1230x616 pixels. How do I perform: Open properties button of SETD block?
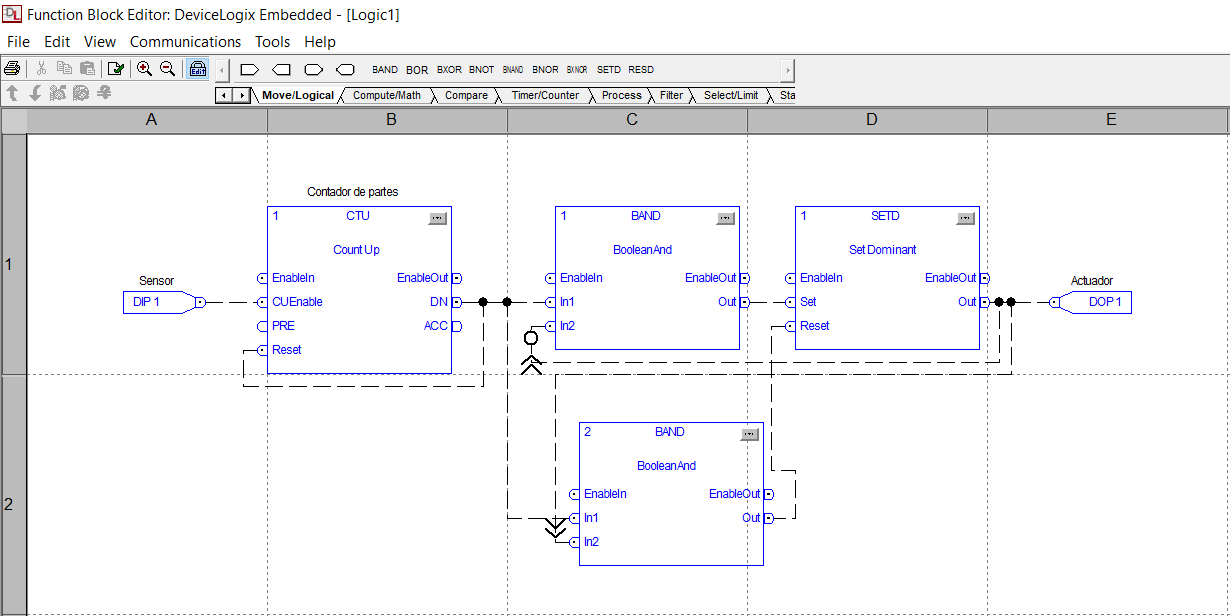(x=965, y=217)
